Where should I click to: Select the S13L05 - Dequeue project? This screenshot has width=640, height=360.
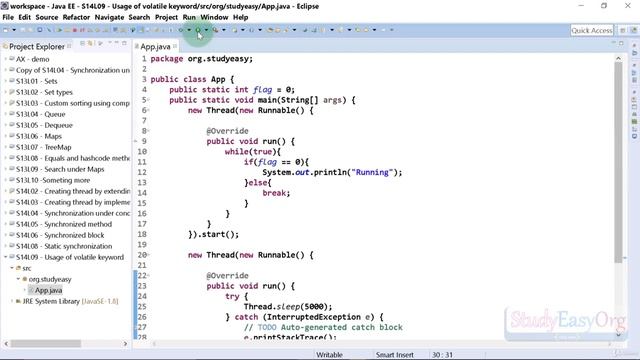44,125
